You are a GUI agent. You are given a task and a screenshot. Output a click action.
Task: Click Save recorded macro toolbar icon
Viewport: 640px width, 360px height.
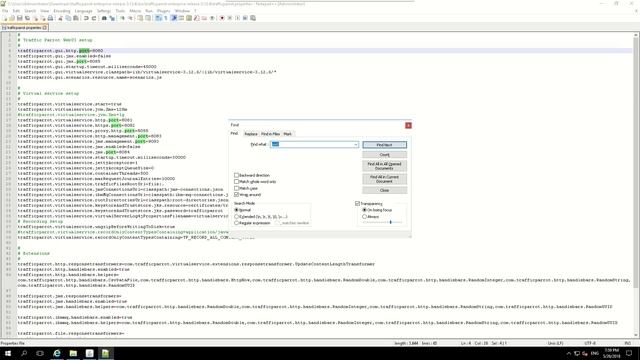click(x=253, y=18)
